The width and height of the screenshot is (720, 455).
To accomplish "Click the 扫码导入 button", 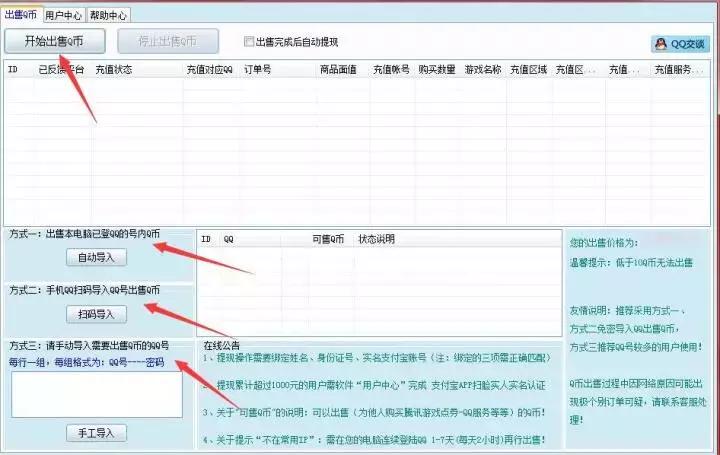I will coord(96,315).
